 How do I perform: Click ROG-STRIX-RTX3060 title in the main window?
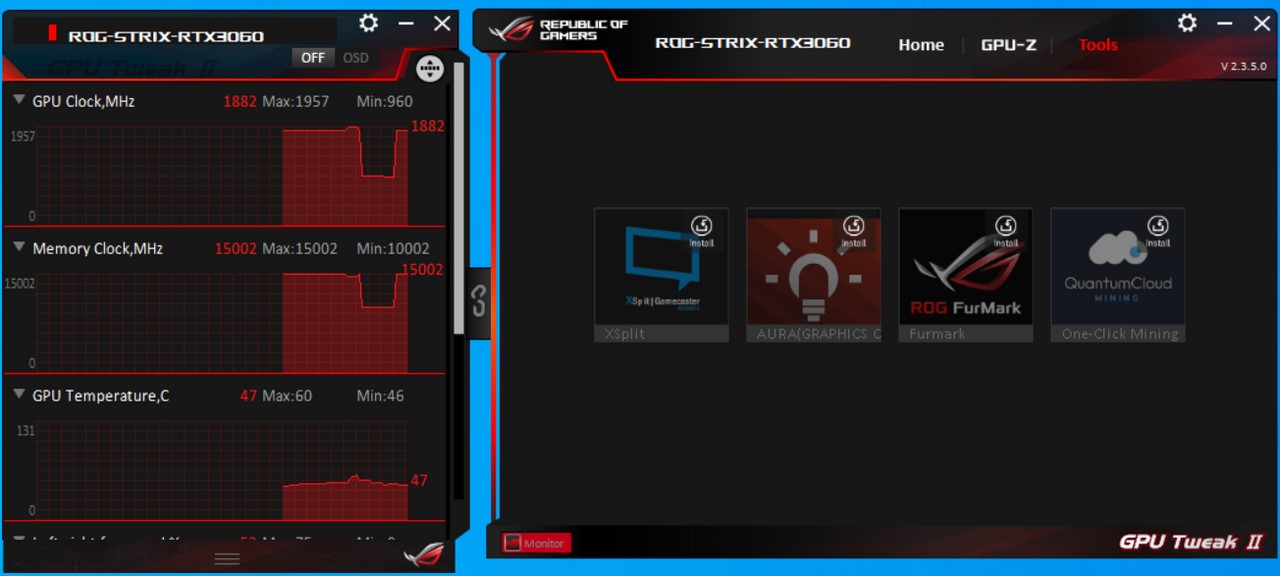click(753, 42)
